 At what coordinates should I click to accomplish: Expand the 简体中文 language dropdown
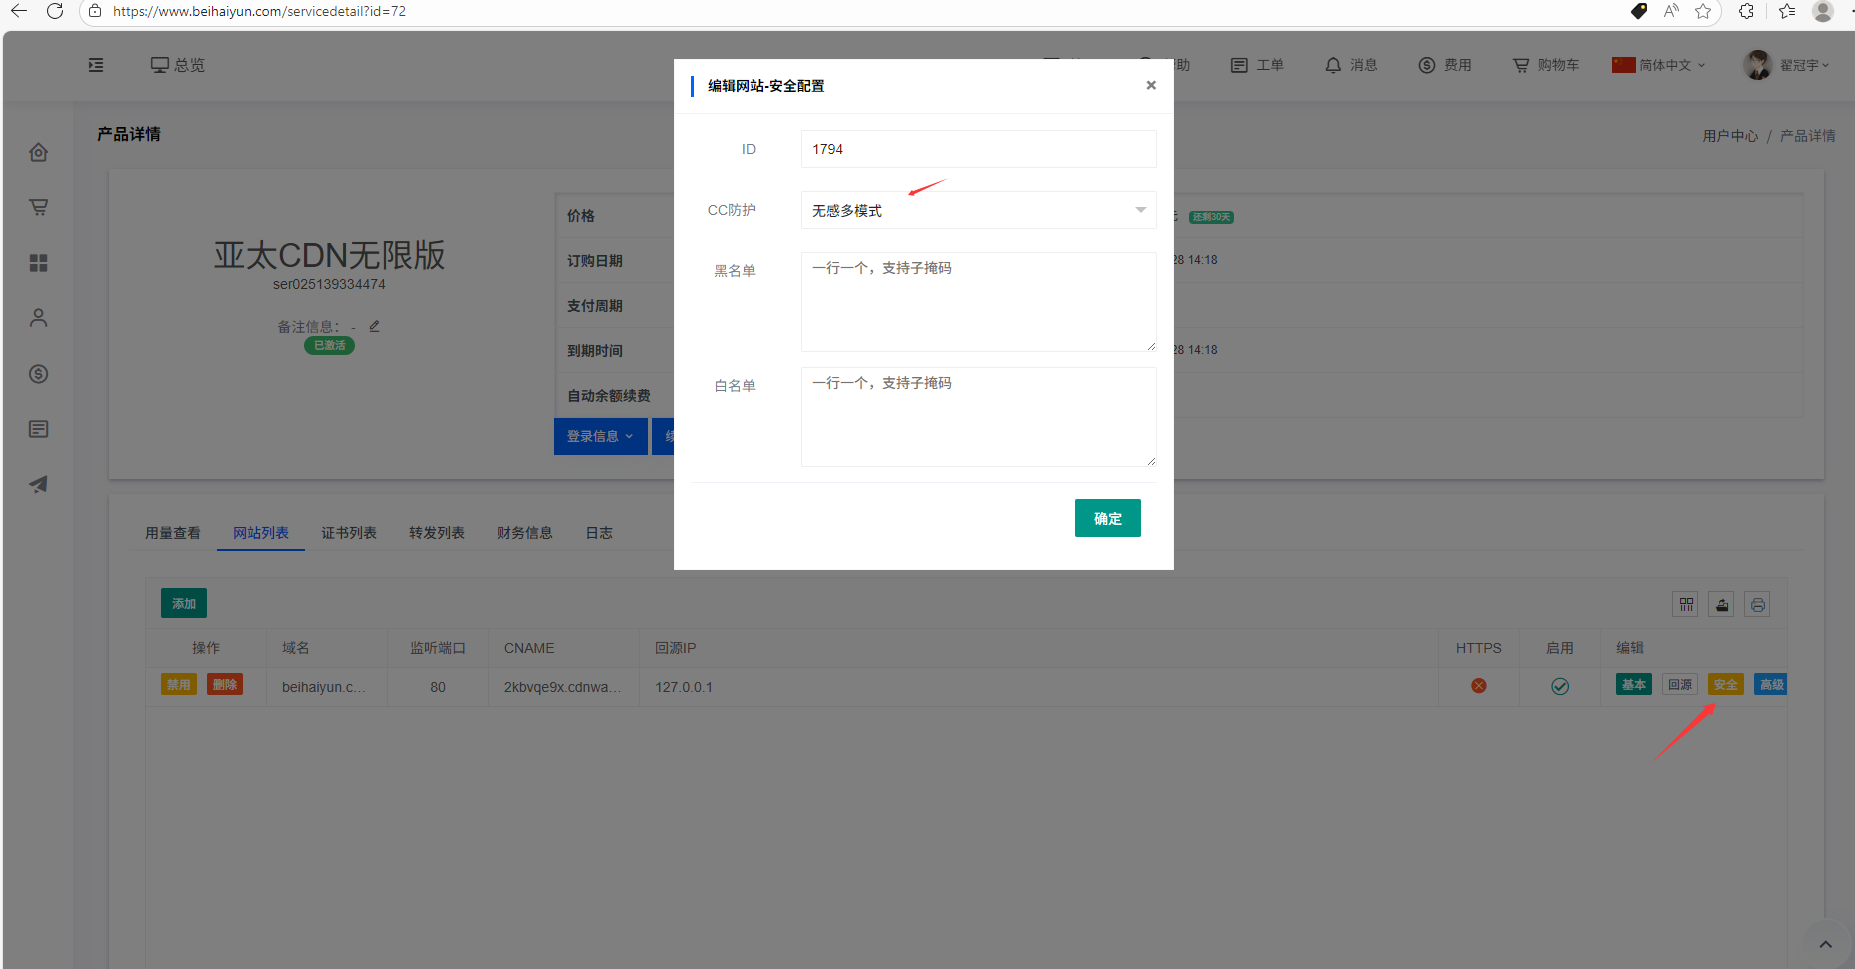tap(1660, 65)
